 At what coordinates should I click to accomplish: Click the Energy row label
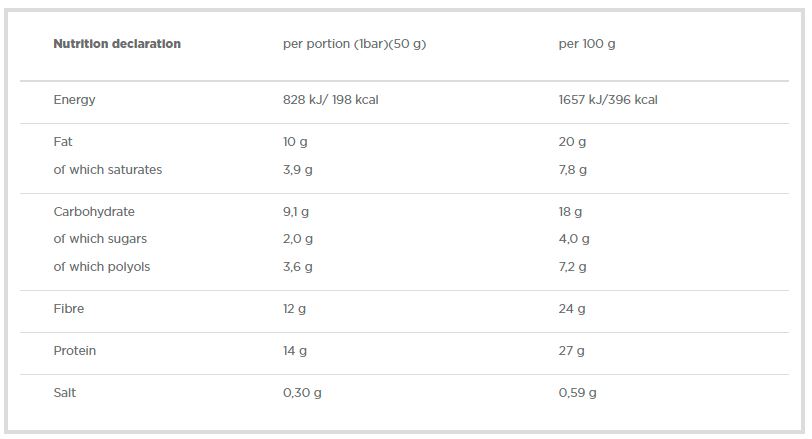(x=74, y=100)
